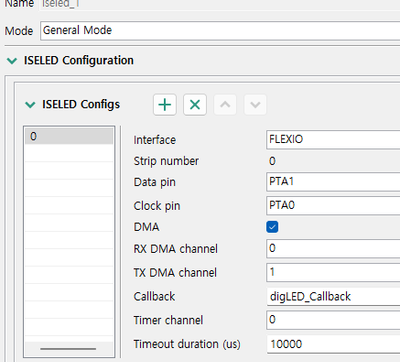The width and height of the screenshot is (400, 362).
Task: Click the horizontal scrollbar under config list
Action: coord(68,349)
